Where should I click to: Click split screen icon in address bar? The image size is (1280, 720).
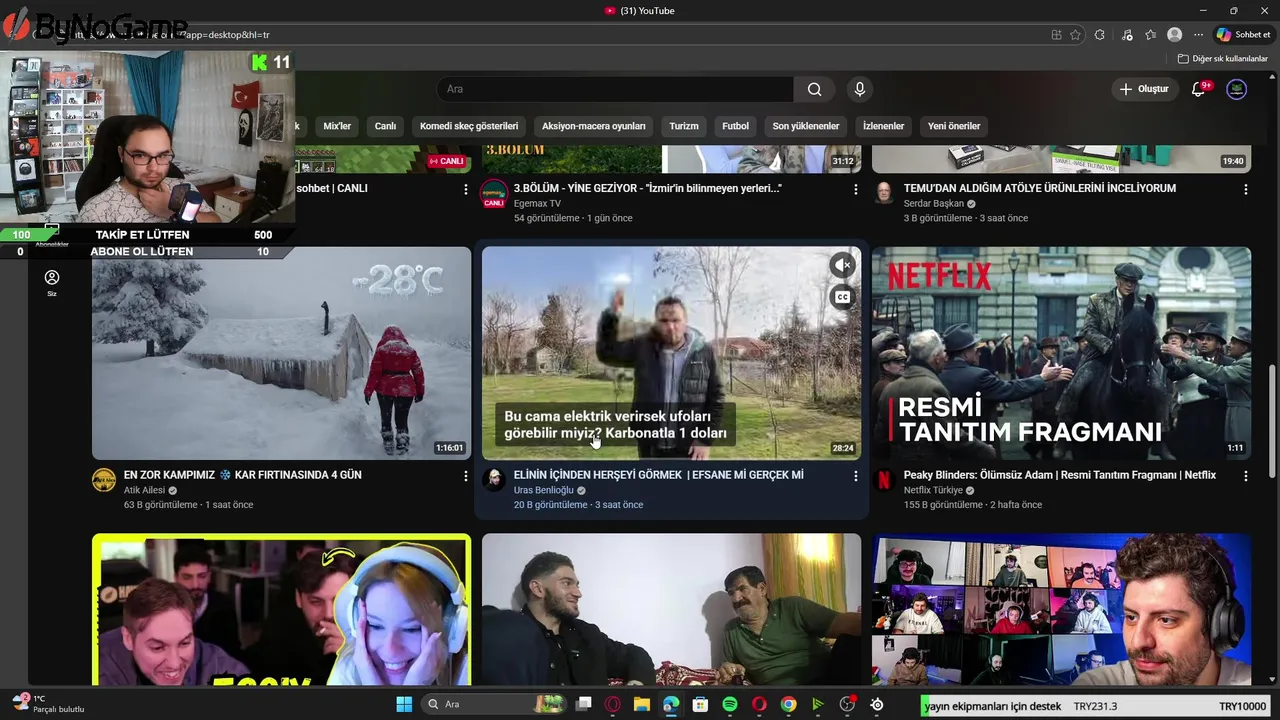click(x=1057, y=34)
